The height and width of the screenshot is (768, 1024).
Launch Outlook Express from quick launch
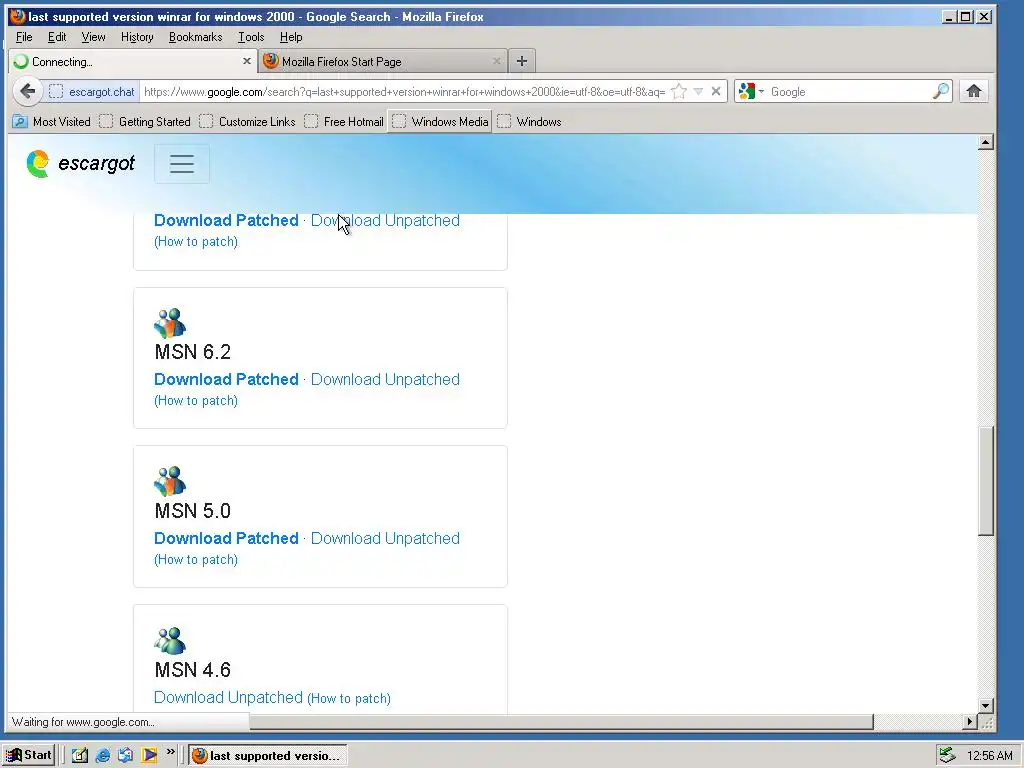pos(125,756)
